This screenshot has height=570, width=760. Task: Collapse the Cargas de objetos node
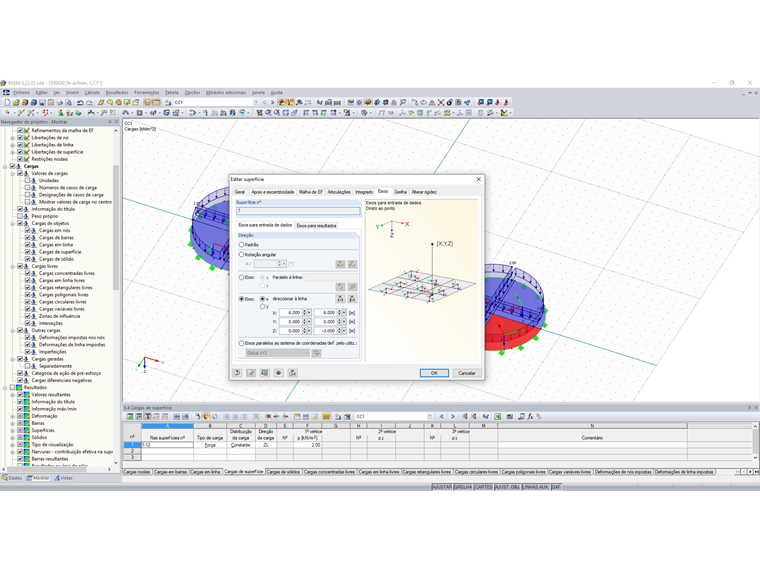[13, 223]
